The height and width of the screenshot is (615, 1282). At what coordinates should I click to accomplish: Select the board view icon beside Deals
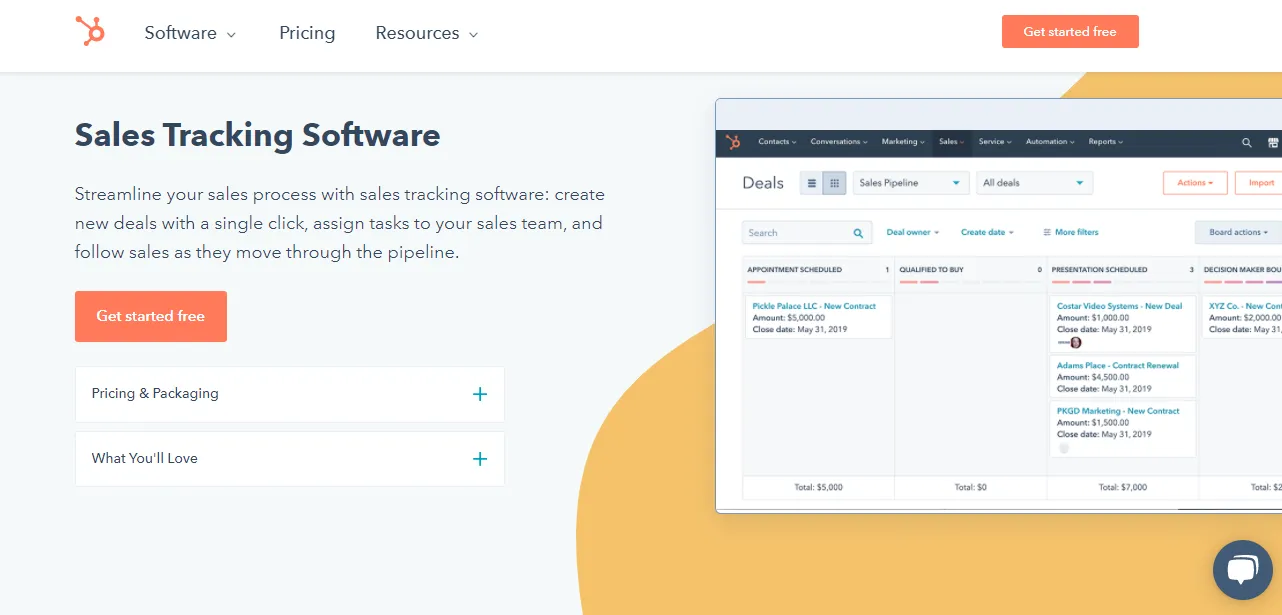pos(835,183)
